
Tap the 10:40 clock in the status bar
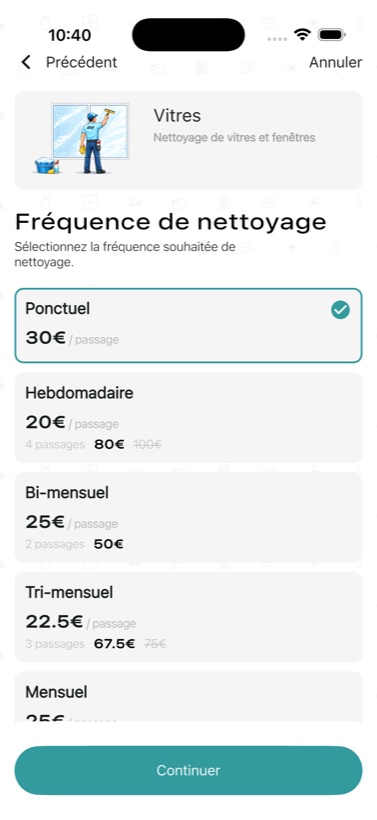click(70, 35)
